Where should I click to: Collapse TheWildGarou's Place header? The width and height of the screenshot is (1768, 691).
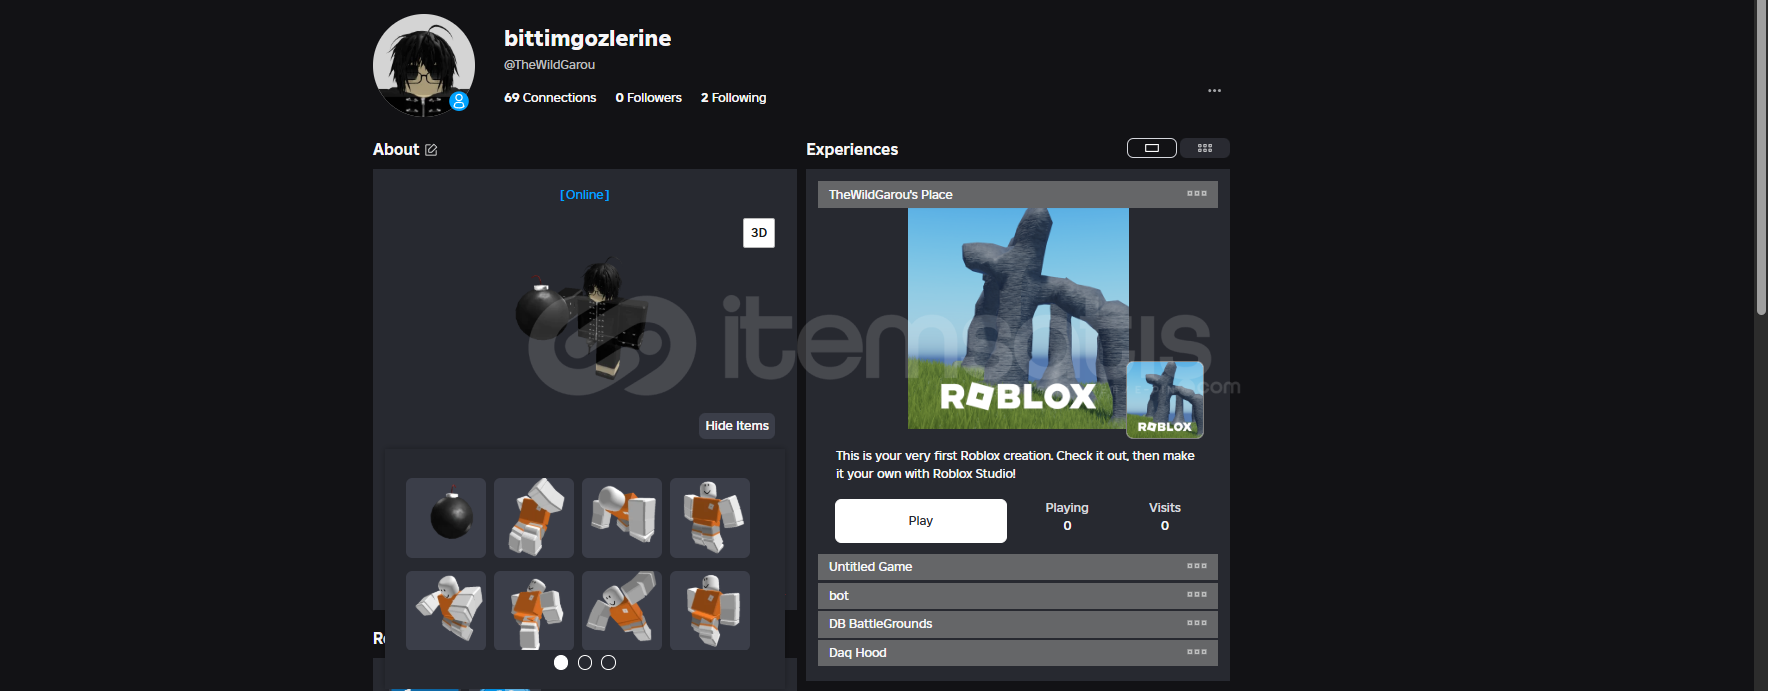tap(1018, 195)
